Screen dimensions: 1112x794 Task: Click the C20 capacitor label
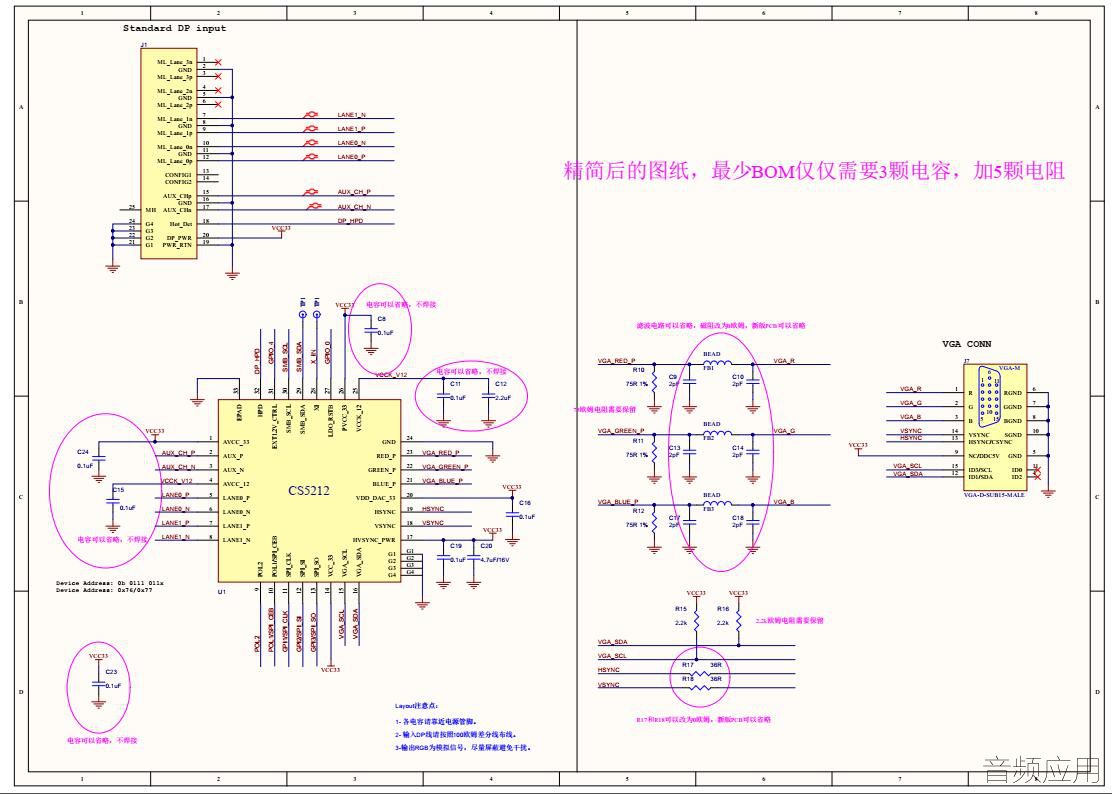tap(486, 546)
